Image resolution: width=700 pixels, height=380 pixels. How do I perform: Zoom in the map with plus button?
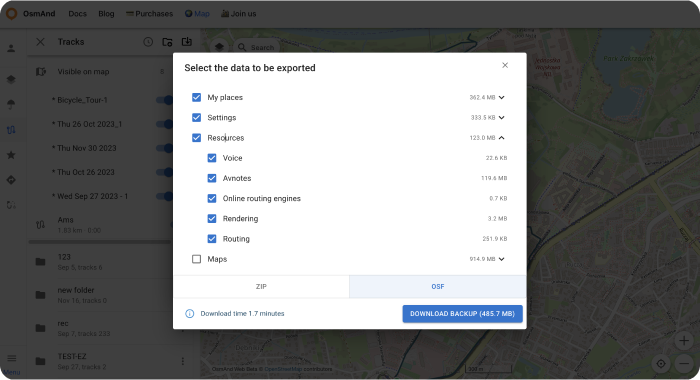pos(683,341)
